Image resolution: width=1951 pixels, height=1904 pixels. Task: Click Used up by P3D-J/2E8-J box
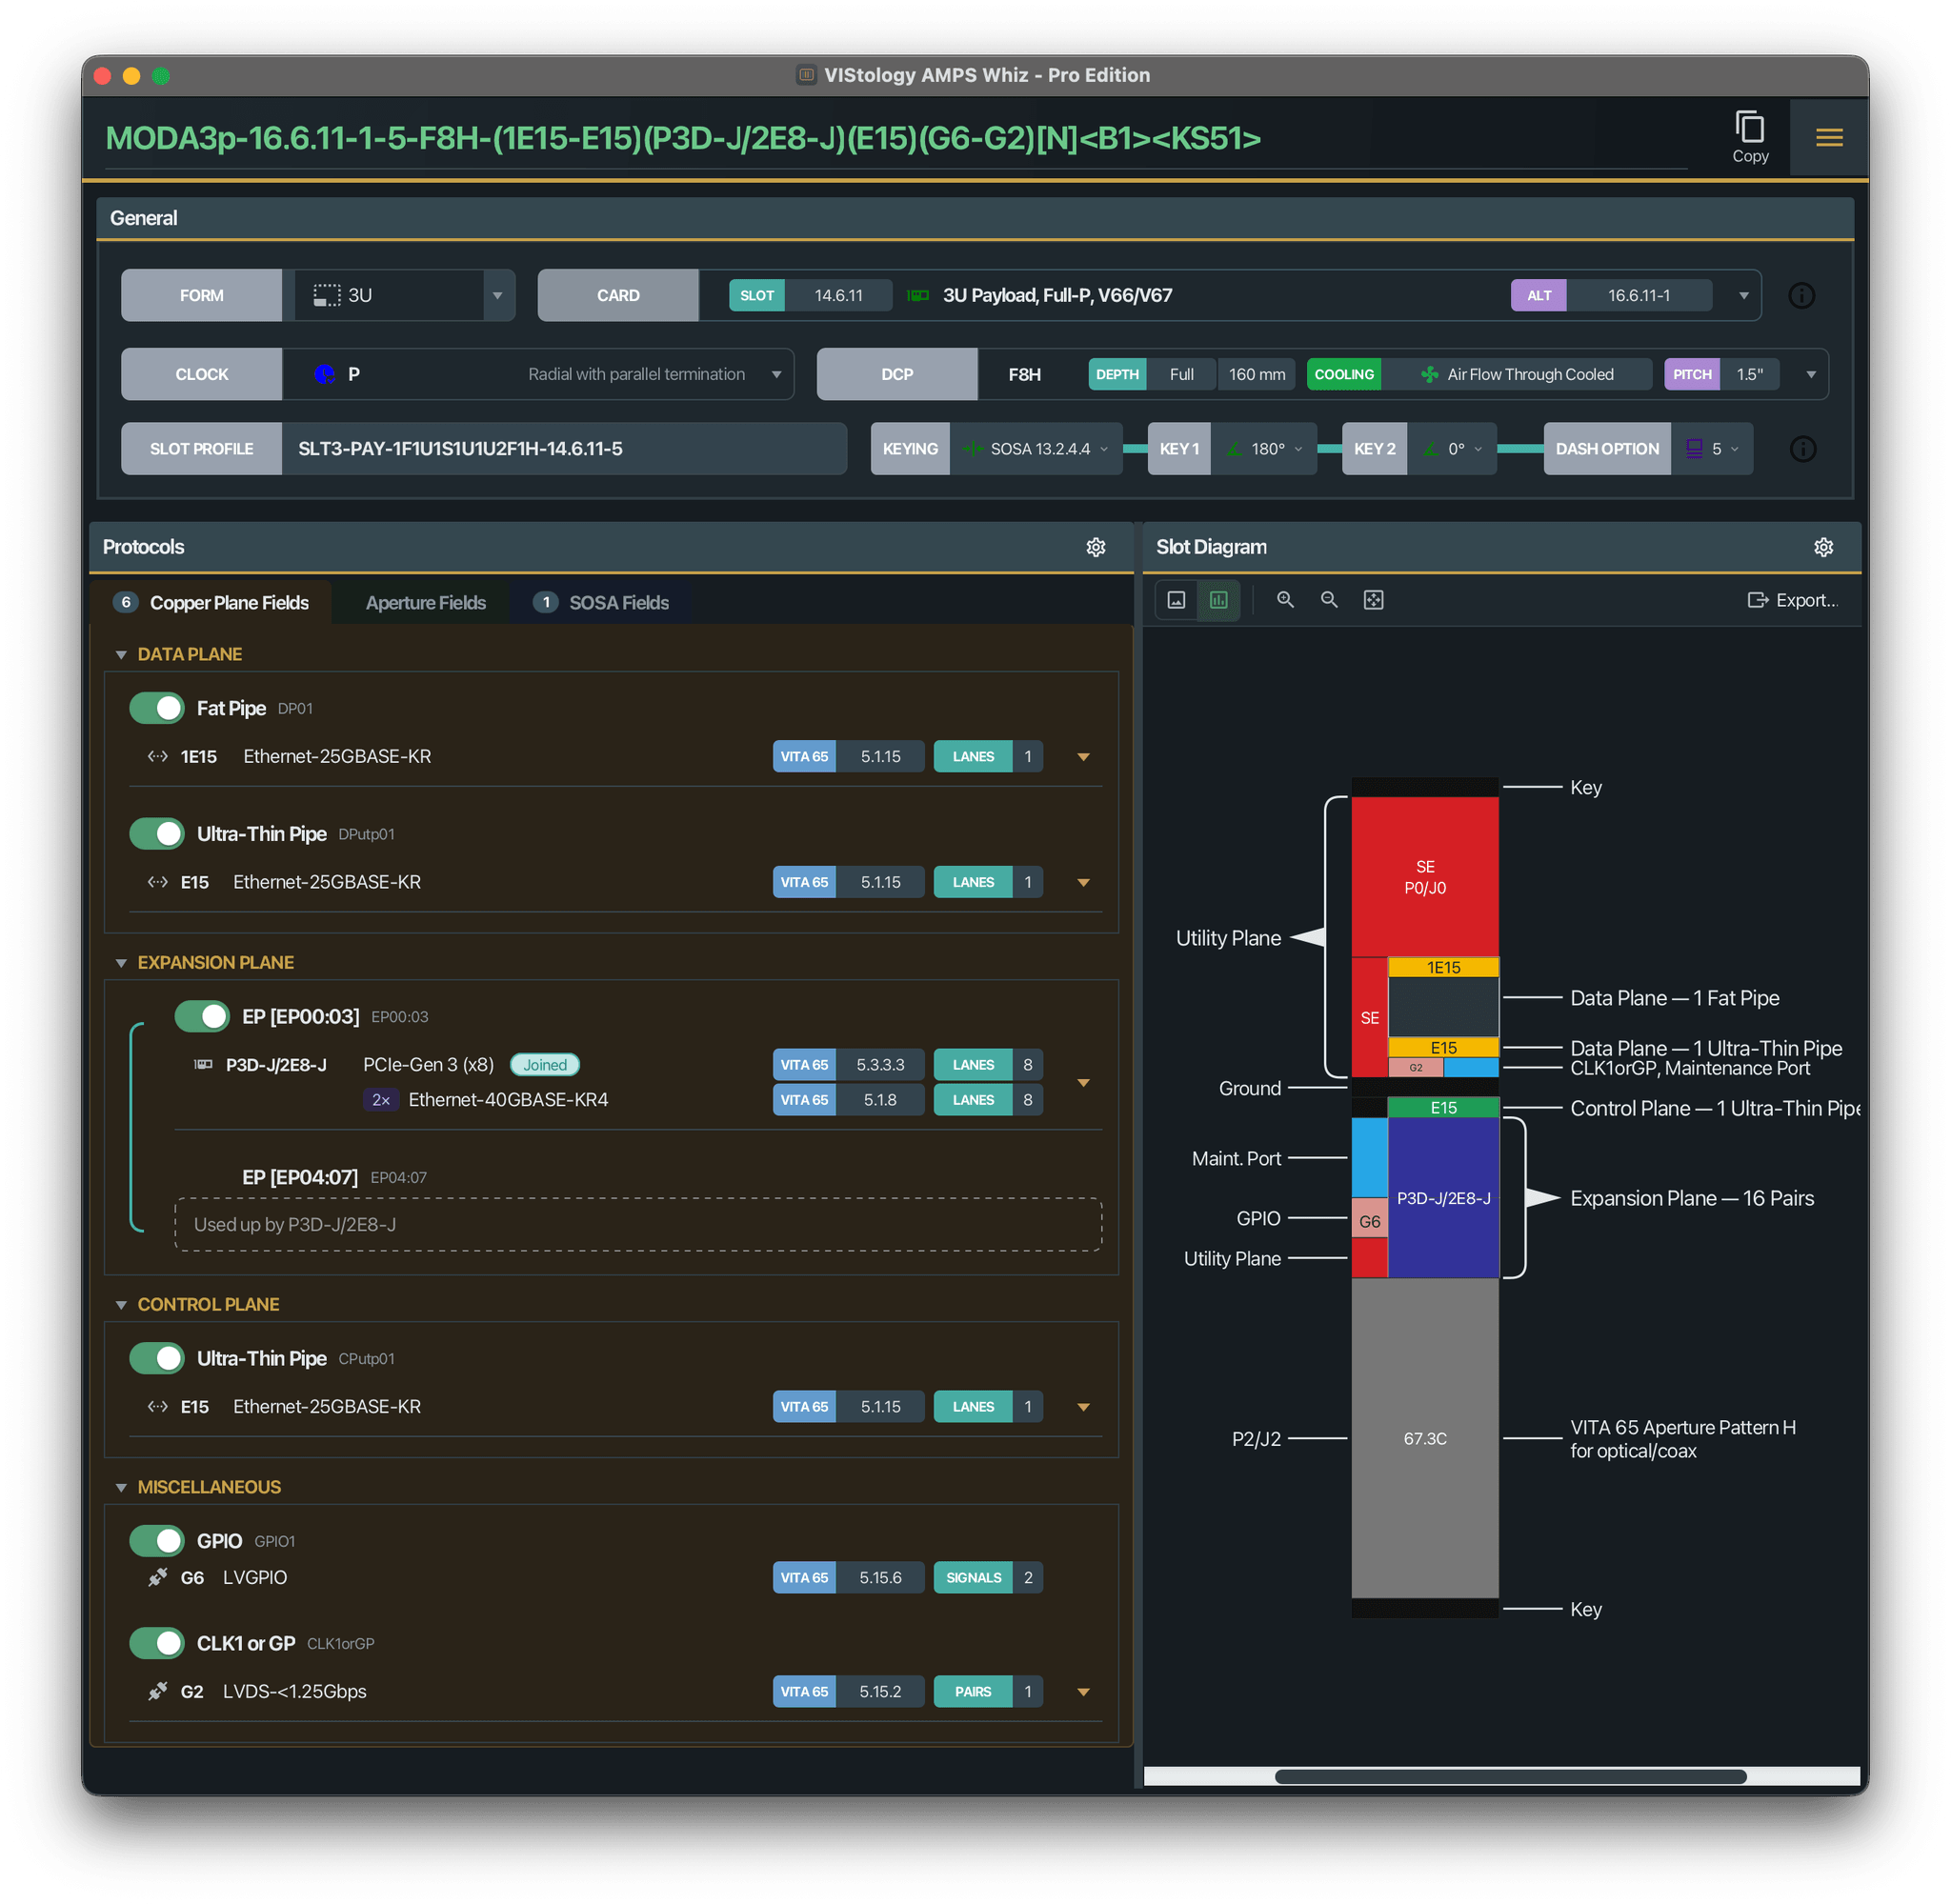(638, 1225)
